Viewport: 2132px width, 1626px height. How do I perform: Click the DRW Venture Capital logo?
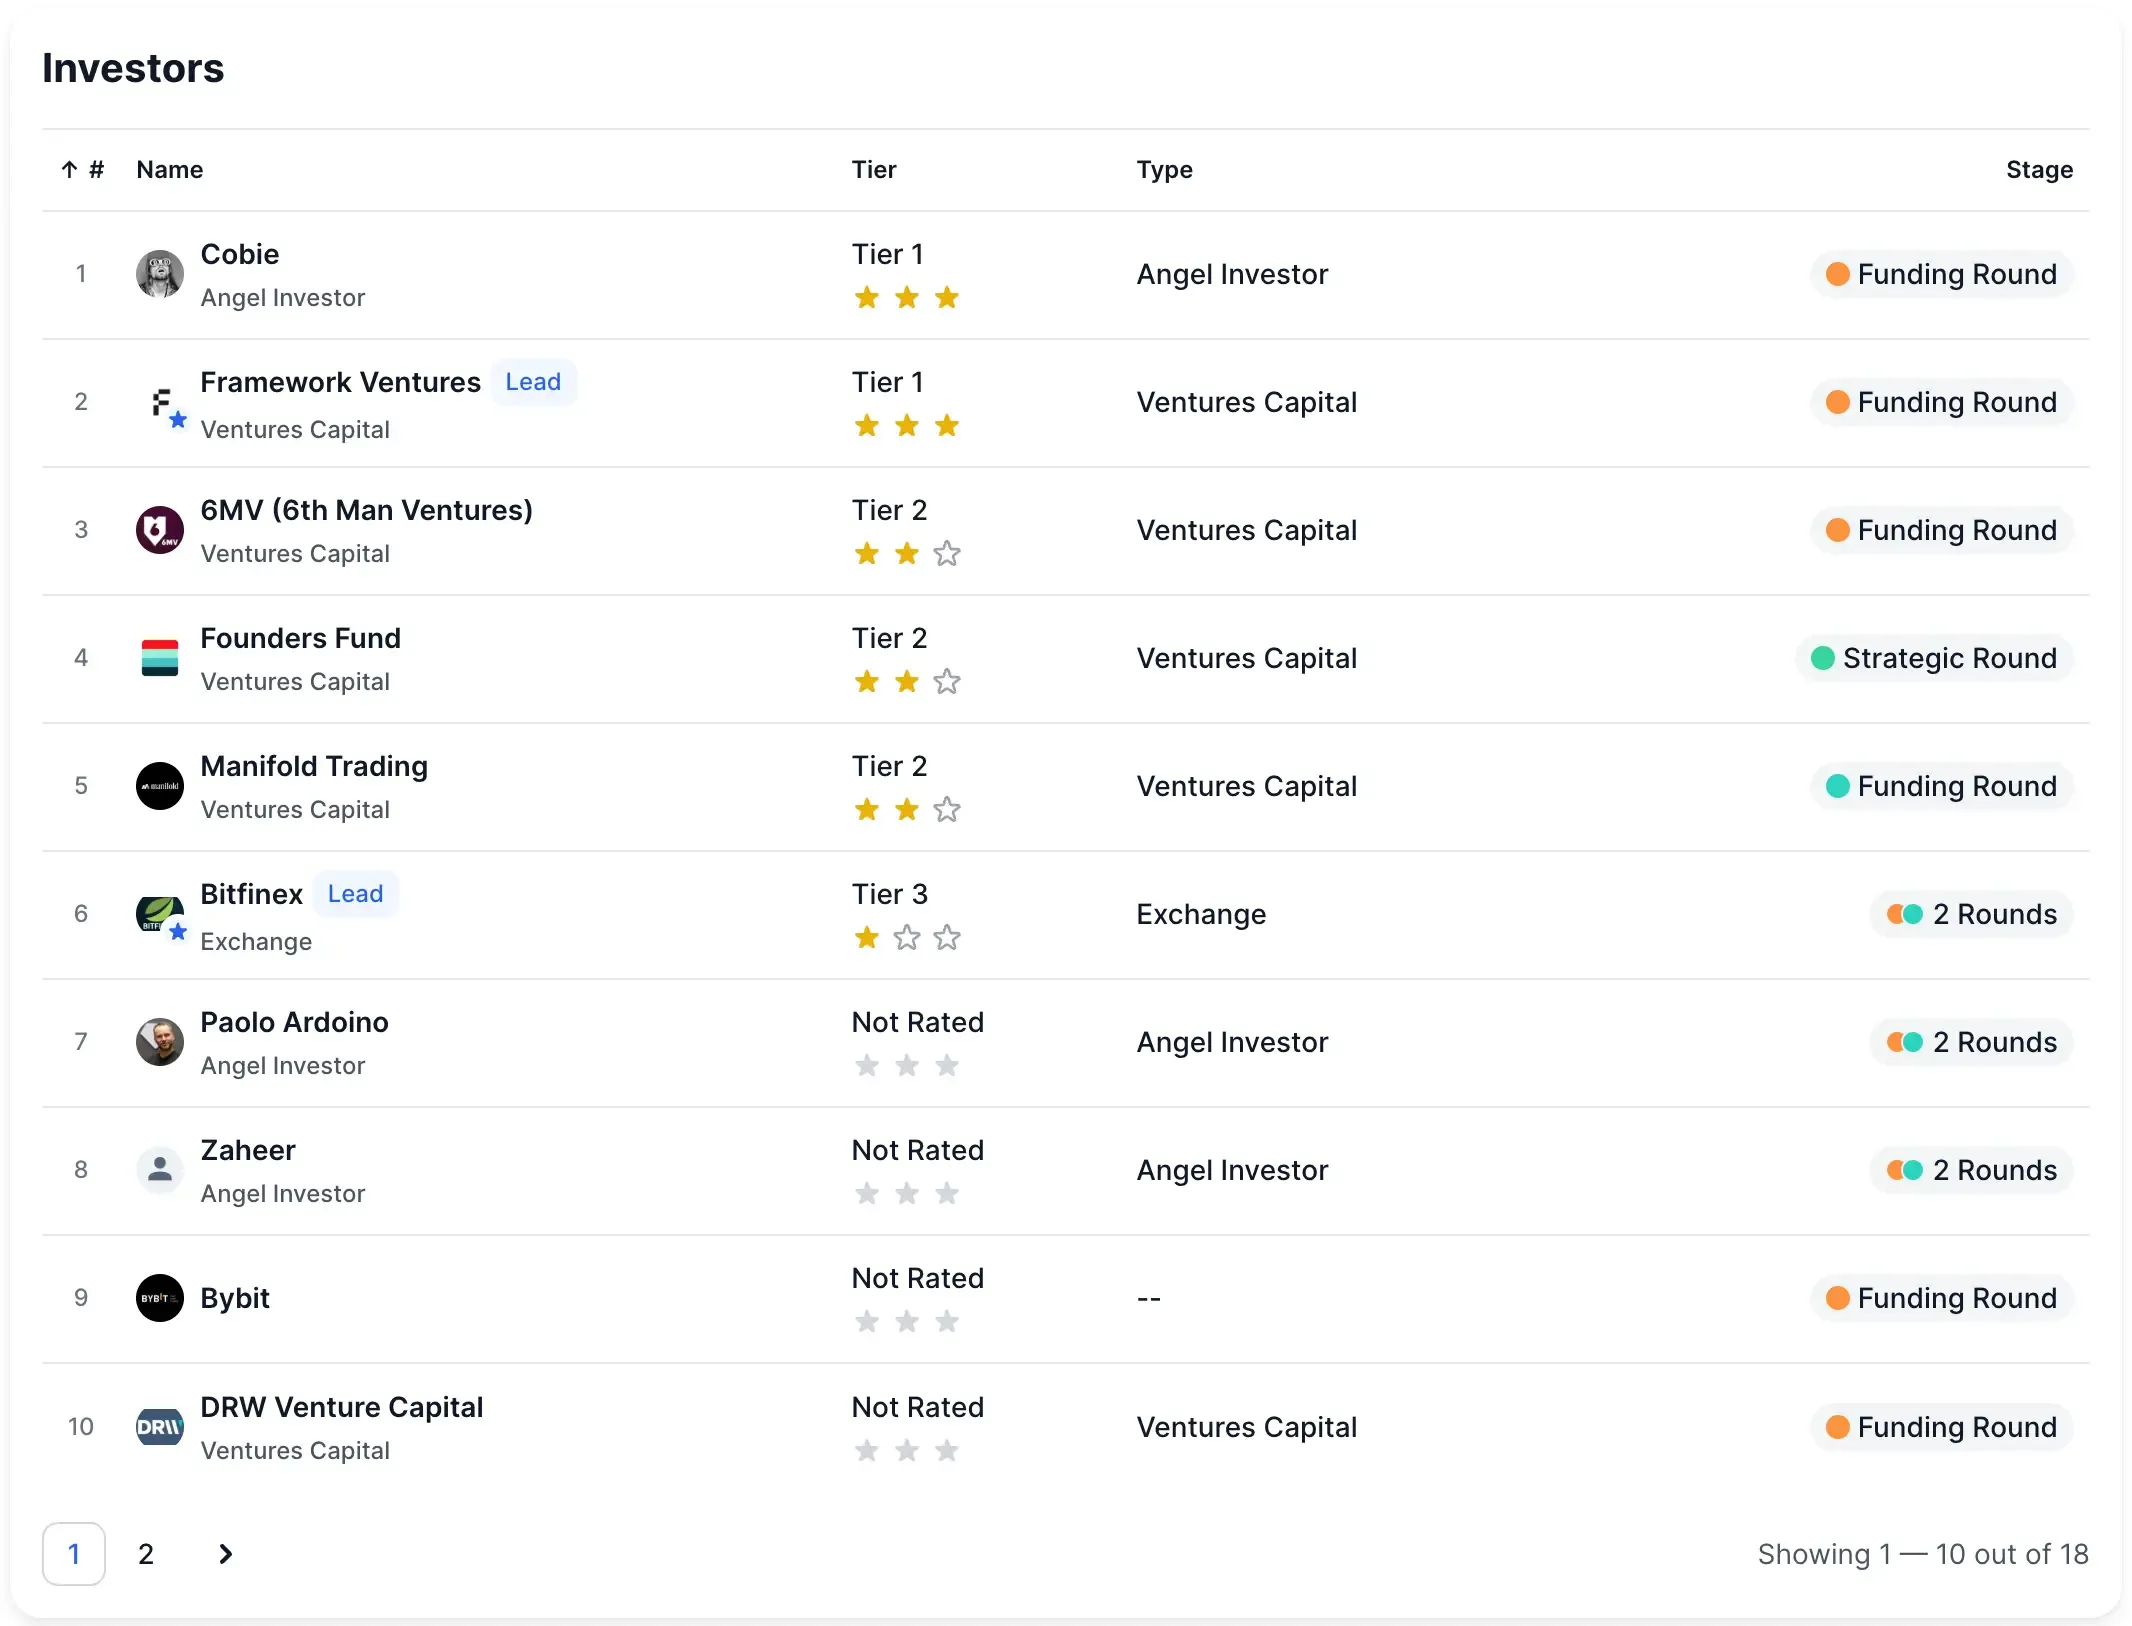pos(160,1426)
